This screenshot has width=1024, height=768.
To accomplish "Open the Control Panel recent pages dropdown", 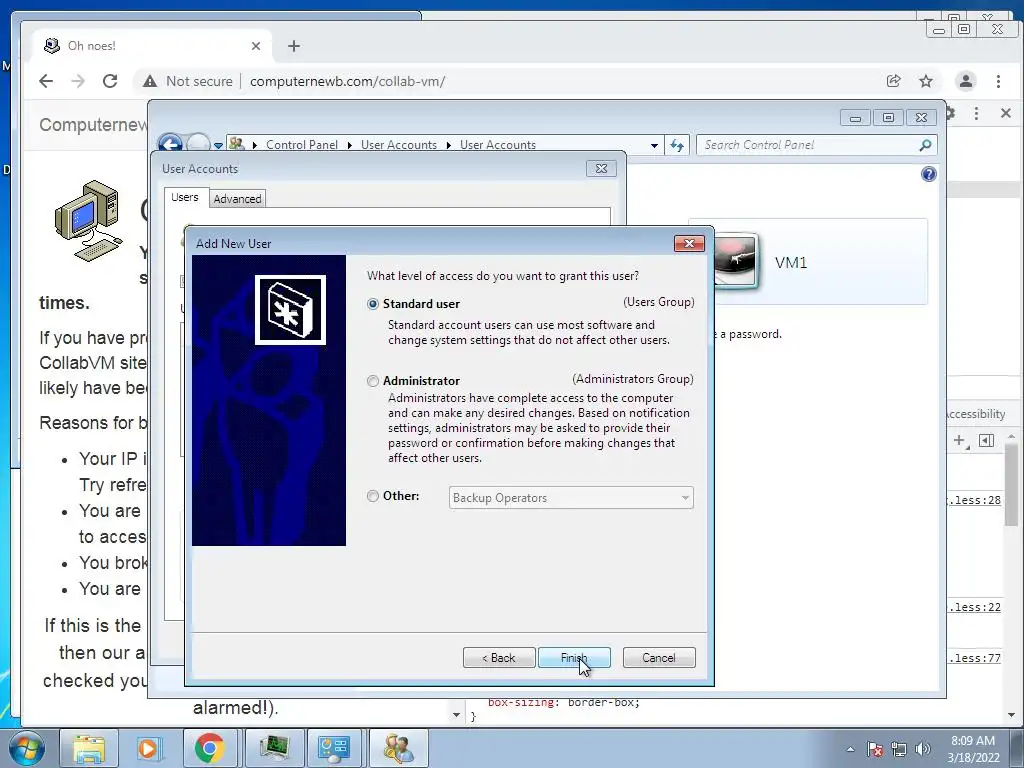I will [x=218, y=146].
